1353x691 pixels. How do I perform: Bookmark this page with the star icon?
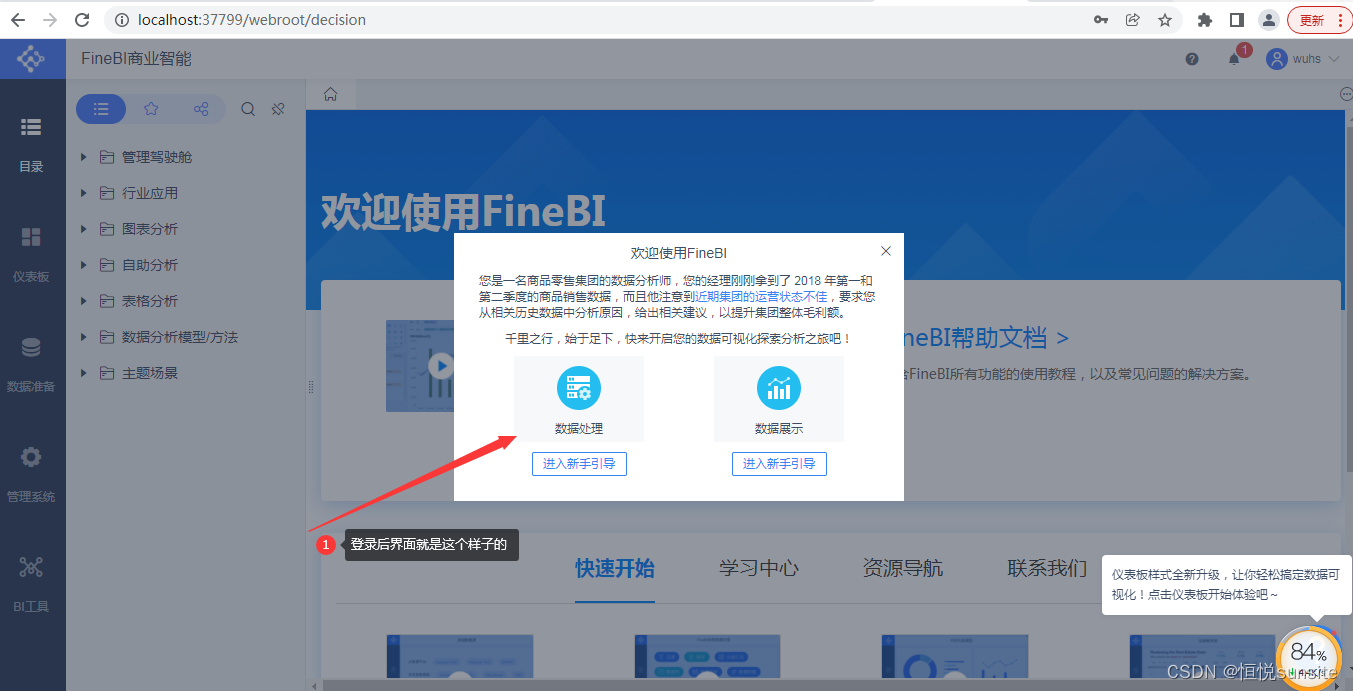pyautogui.click(x=1165, y=20)
